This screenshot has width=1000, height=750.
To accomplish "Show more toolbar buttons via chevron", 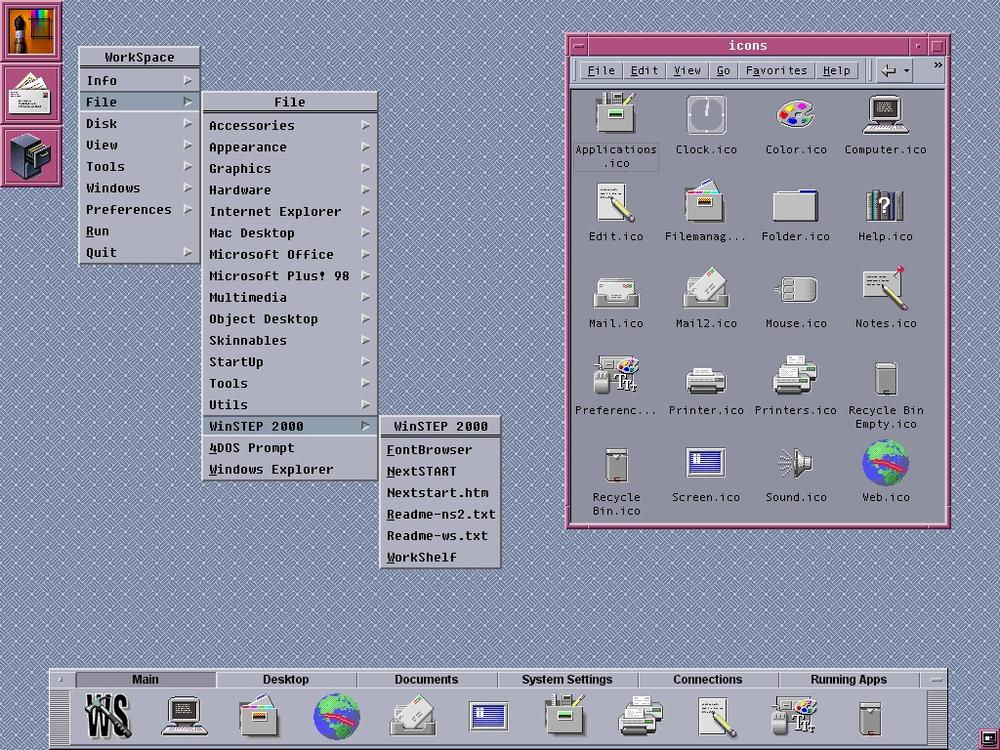I will pyautogui.click(x=938, y=65).
